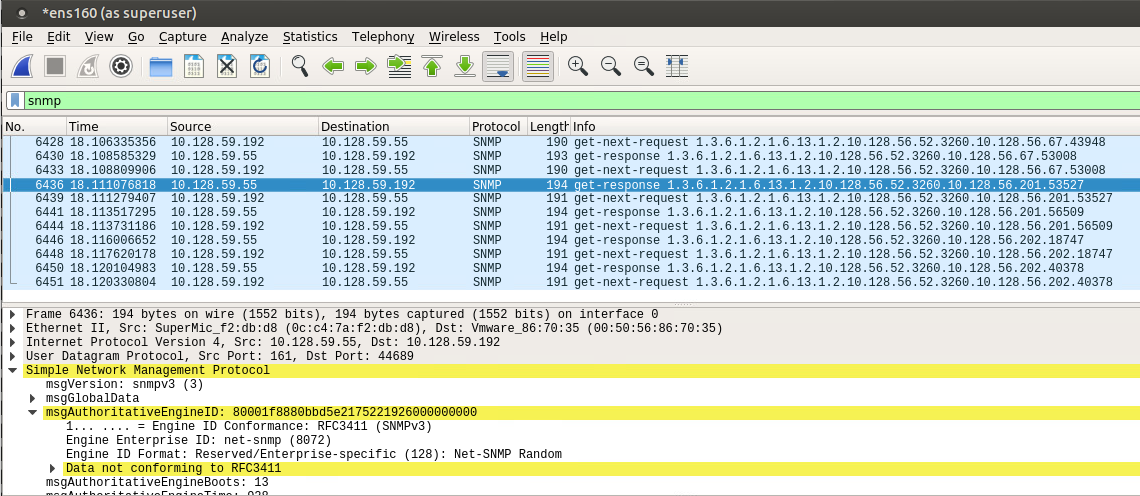This screenshot has height=496, width=1140.
Task: Toggle packet list colorization
Action: 538,66
